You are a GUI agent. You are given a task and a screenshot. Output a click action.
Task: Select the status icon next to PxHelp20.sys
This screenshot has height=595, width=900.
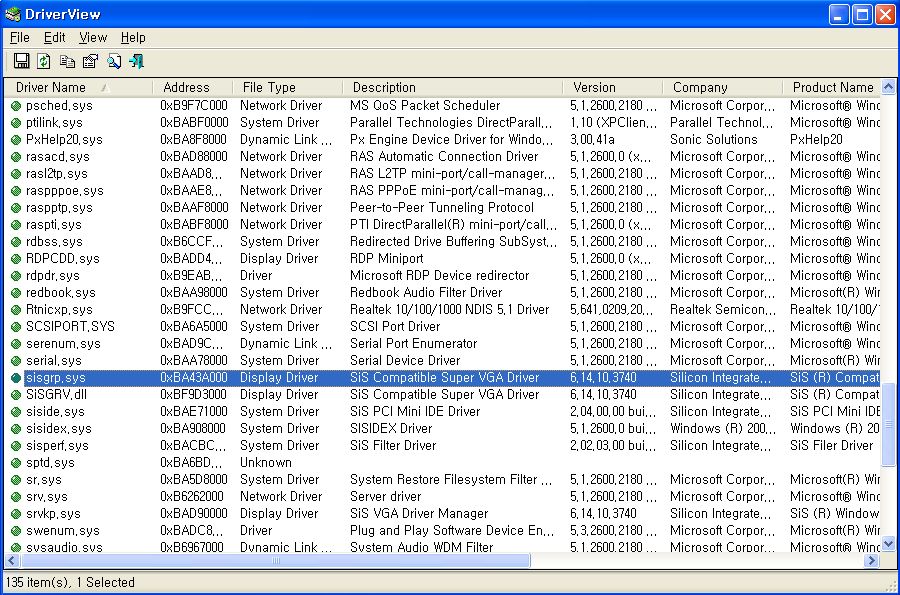click(16, 139)
